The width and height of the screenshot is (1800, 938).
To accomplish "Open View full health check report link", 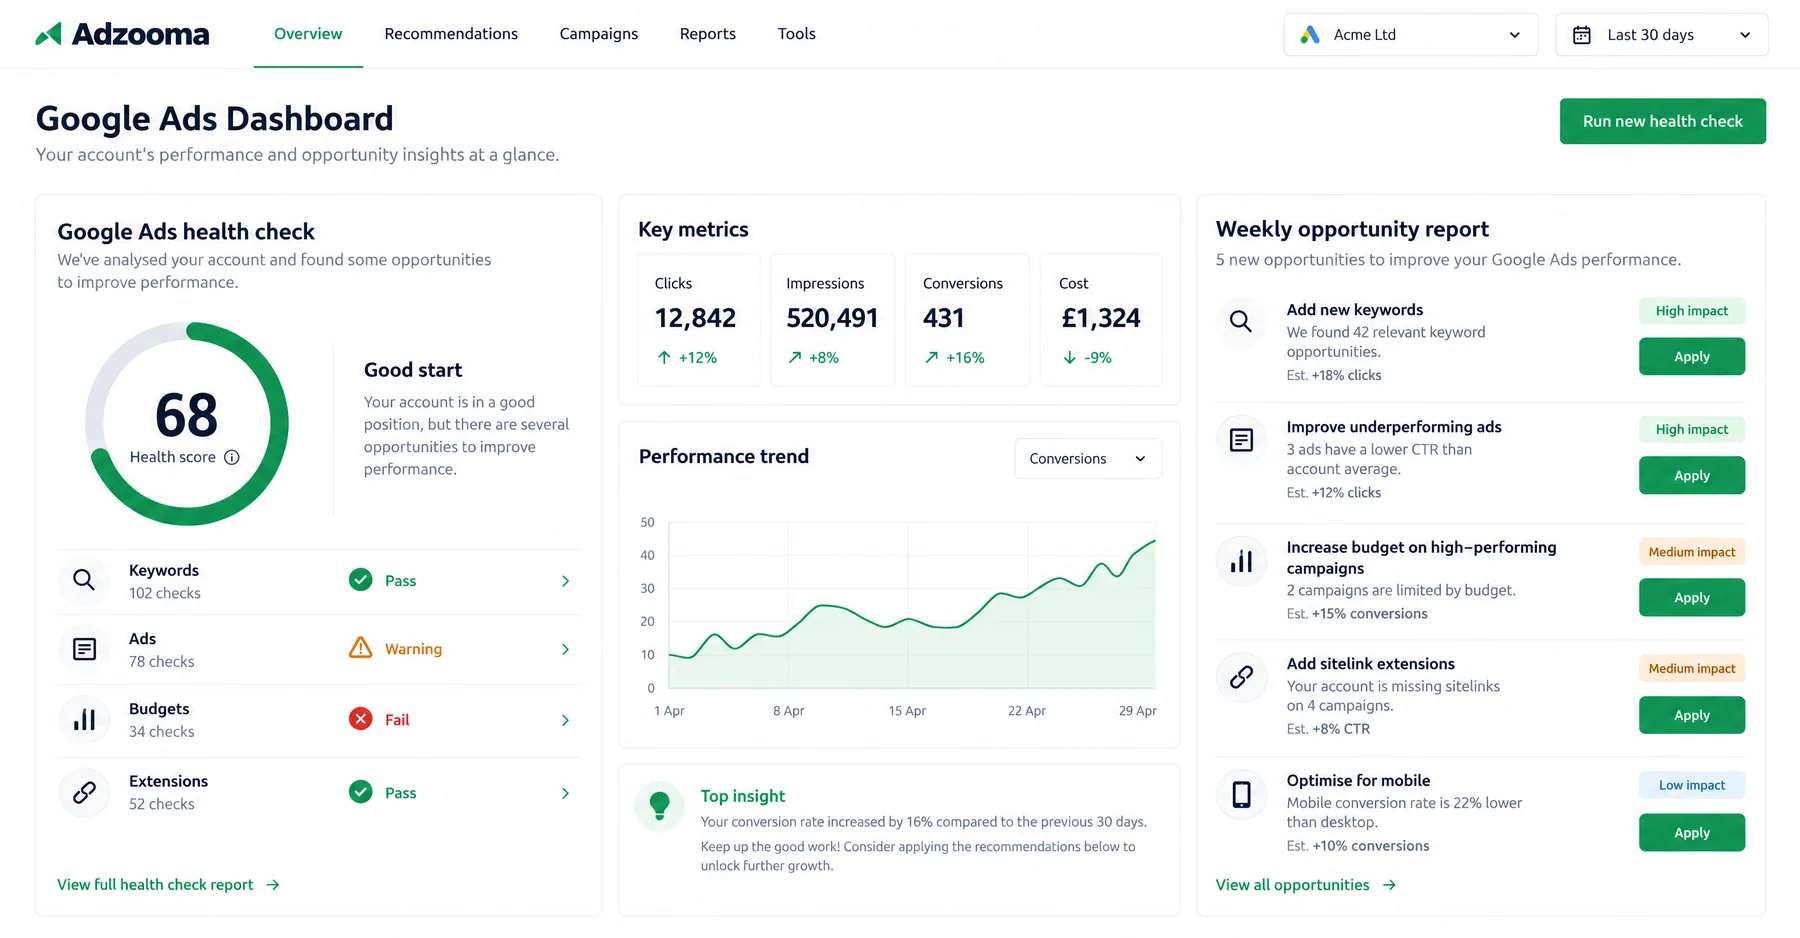I will [168, 885].
